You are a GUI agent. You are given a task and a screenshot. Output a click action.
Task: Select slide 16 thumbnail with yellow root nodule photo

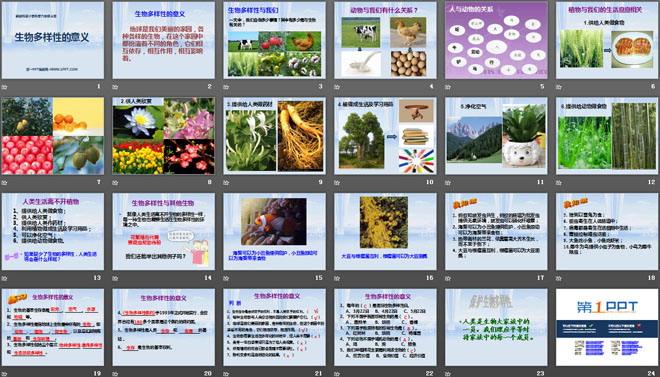[385, 231]
